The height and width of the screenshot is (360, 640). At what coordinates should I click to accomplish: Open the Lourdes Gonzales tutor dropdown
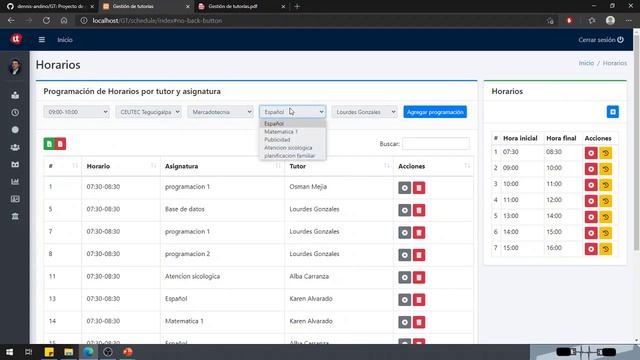tap(364, 112)
